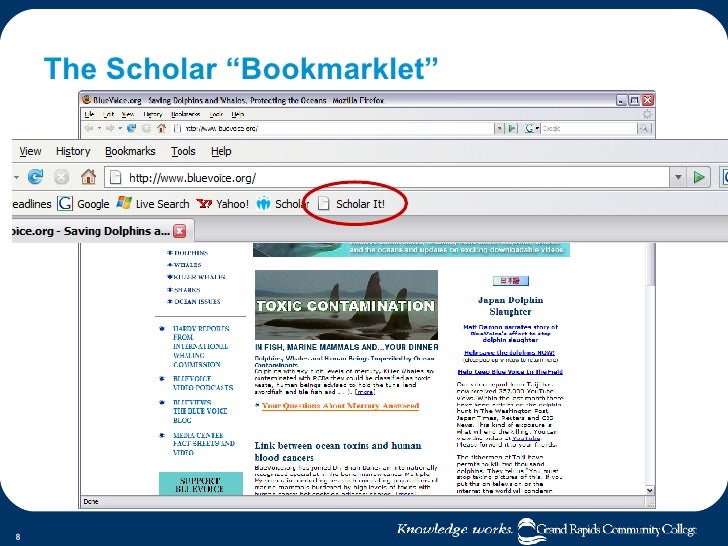Screen dimensions: 728x546
Task: Click the Support BlueVoice teal button
Action: [x=201, y=484]
